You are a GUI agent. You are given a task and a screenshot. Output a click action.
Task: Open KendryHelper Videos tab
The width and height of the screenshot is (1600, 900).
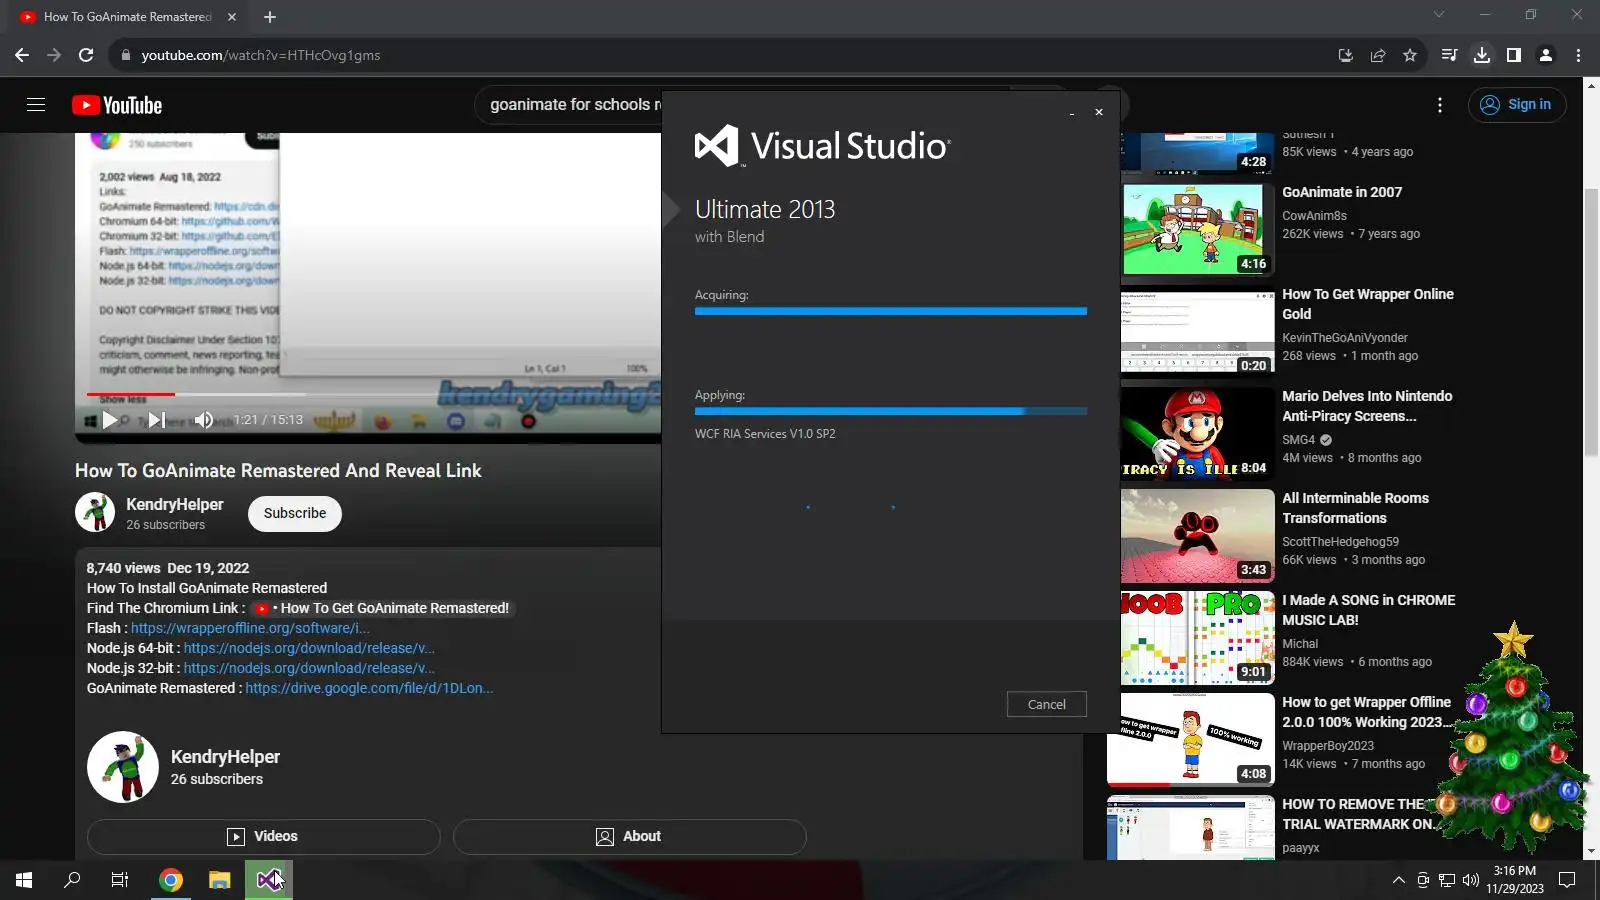point(264,837)
